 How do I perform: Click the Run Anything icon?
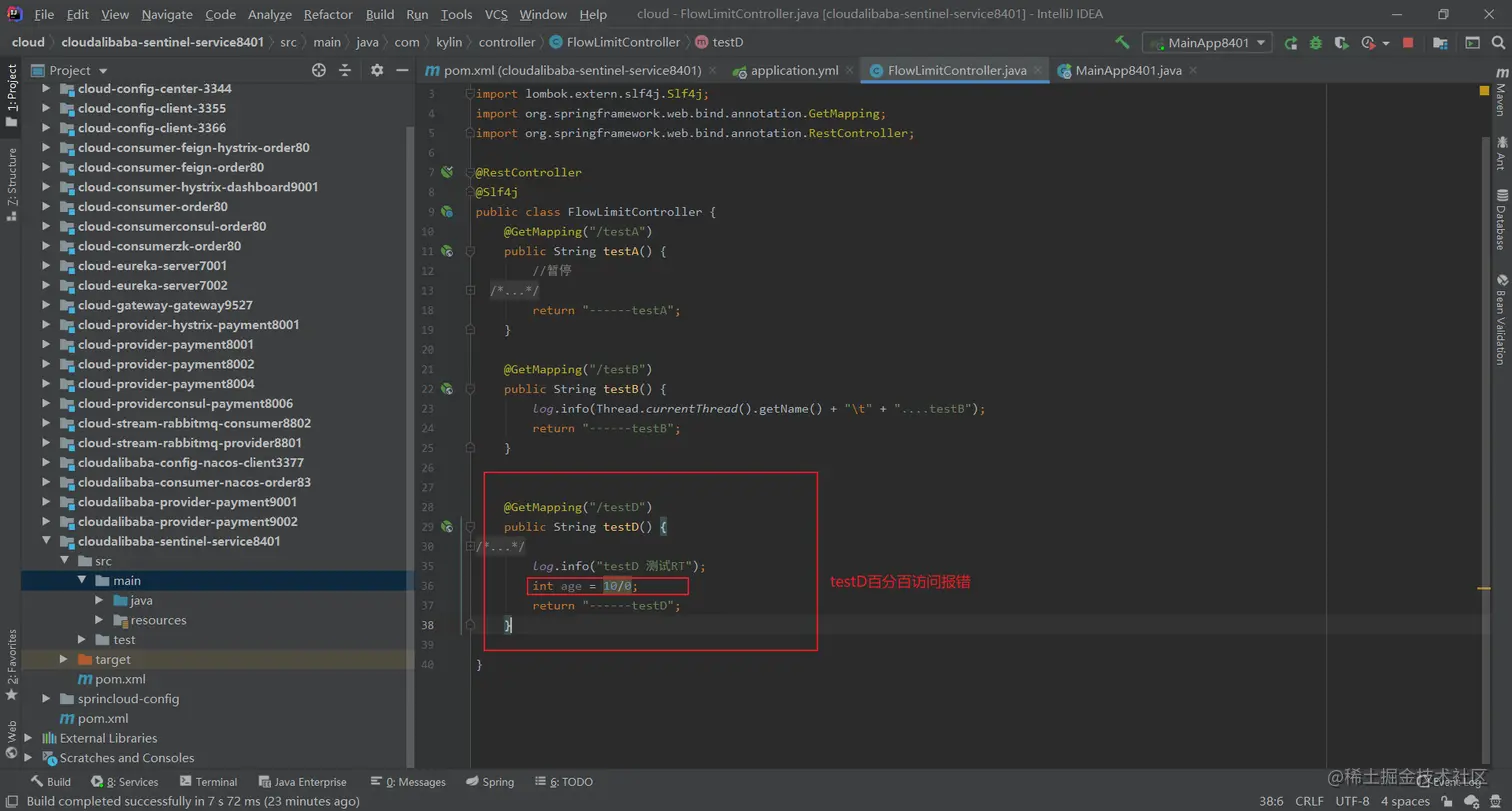point(1472,43)
